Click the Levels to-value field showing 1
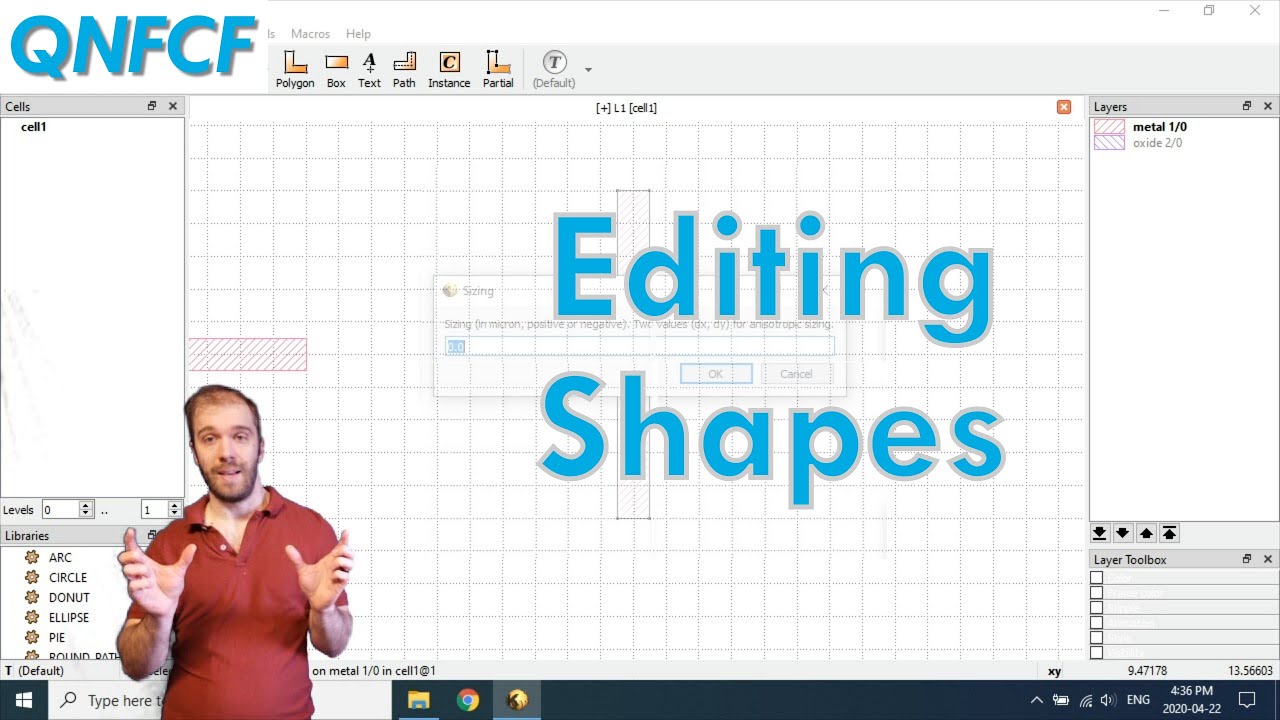 click(x=154, y=510)
